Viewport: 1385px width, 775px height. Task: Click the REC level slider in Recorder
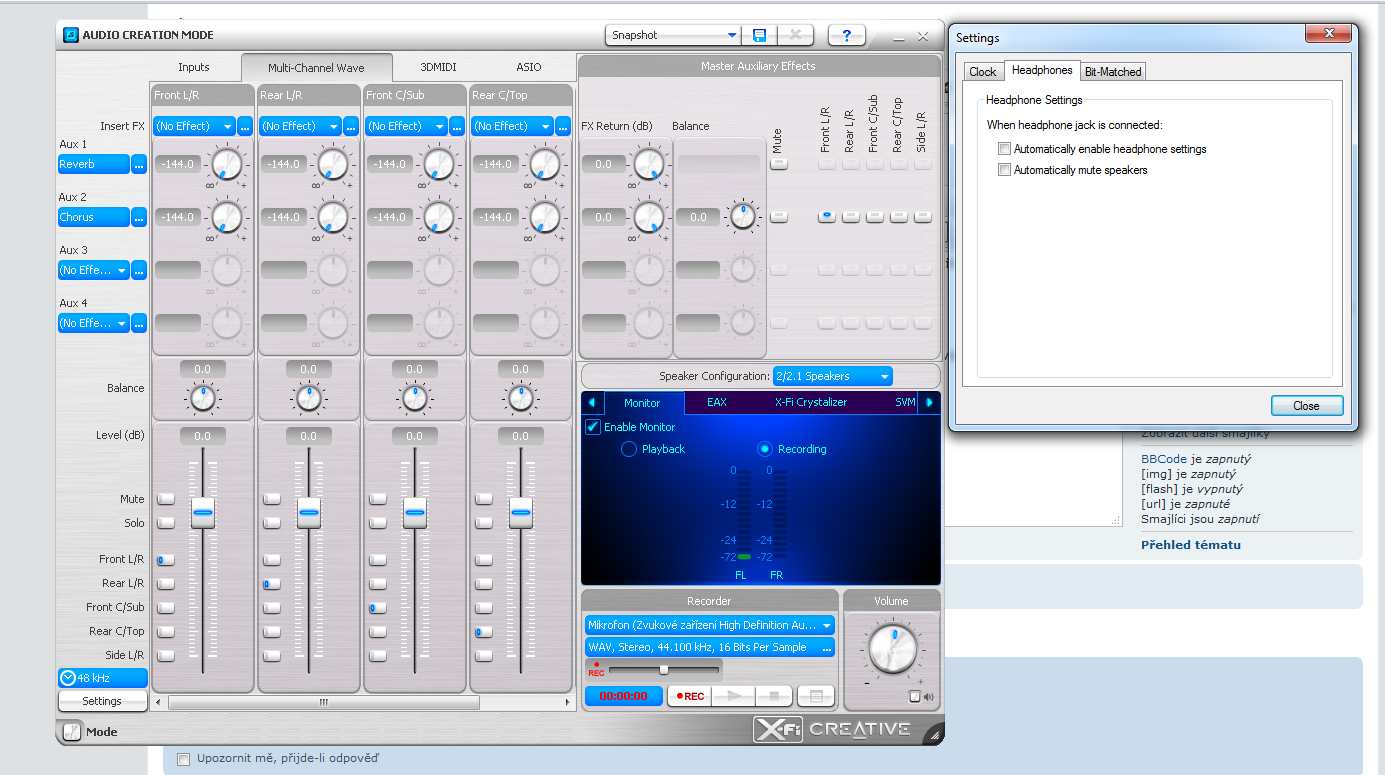coord(664,669)
